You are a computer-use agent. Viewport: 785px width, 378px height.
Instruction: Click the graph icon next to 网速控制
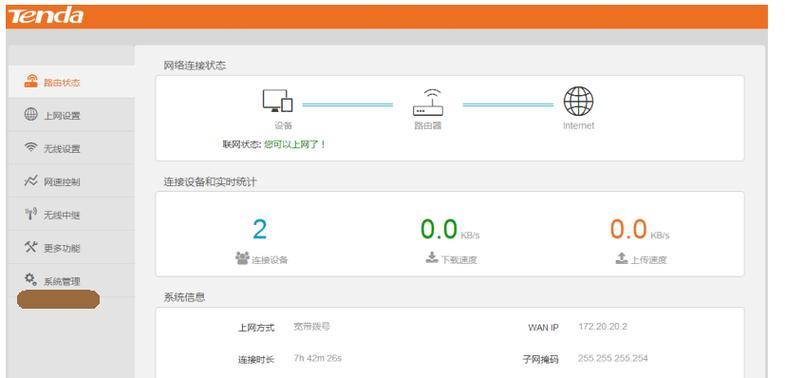(31, 181)
